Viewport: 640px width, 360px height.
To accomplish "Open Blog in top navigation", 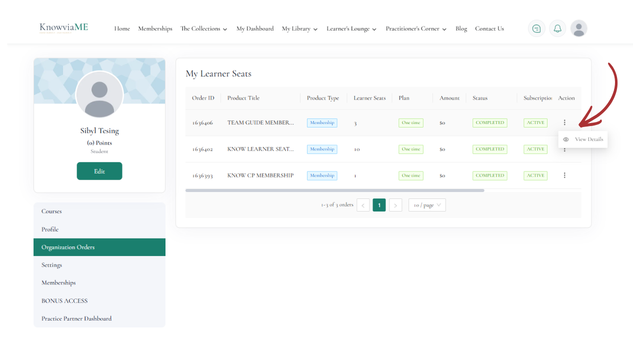I will (461, 29).
